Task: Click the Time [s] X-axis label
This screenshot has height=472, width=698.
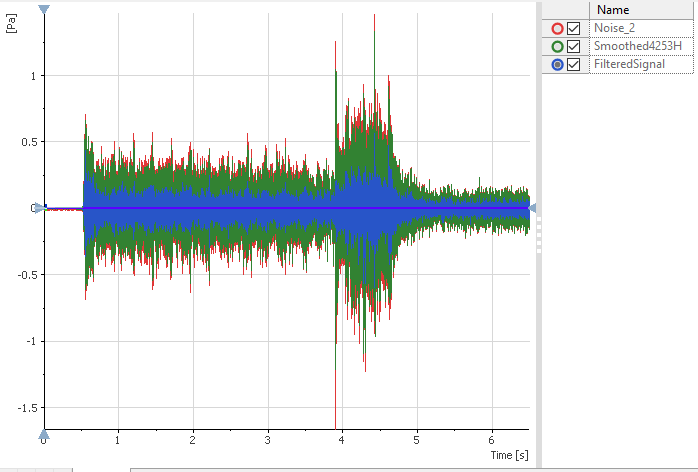Action: coord(508,455)
